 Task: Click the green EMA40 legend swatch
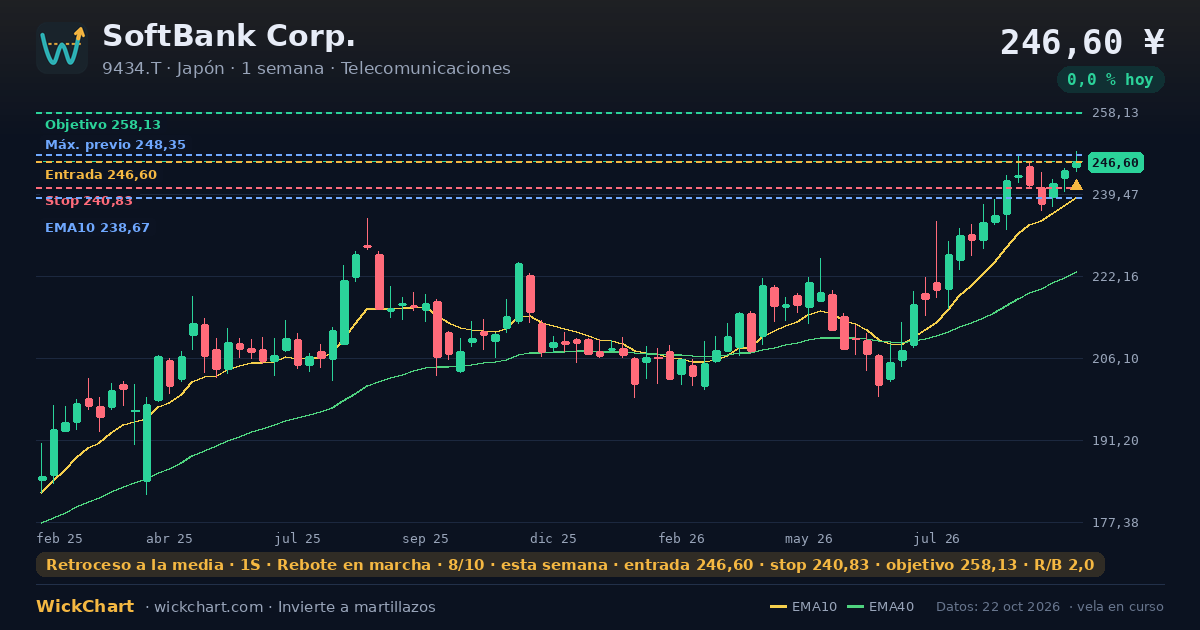[x=856, y=607]
